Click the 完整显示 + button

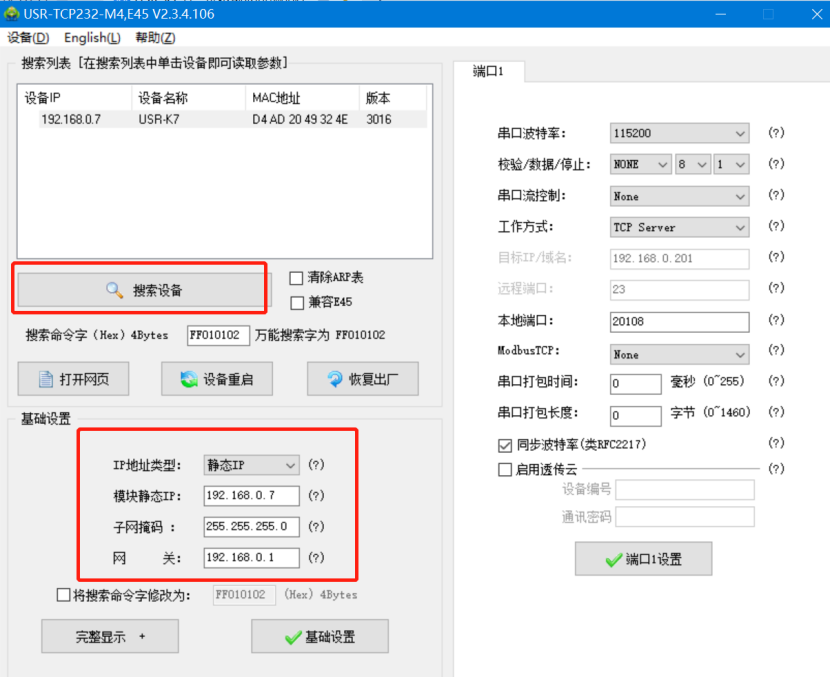(x=110, y=637)
